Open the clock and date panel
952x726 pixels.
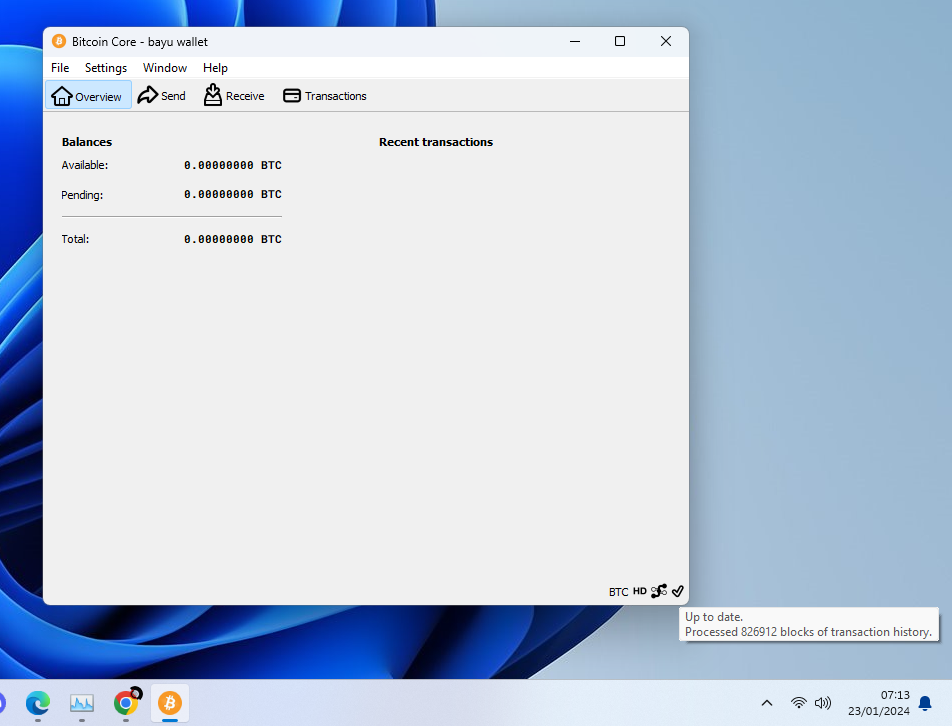coord(879,703)
